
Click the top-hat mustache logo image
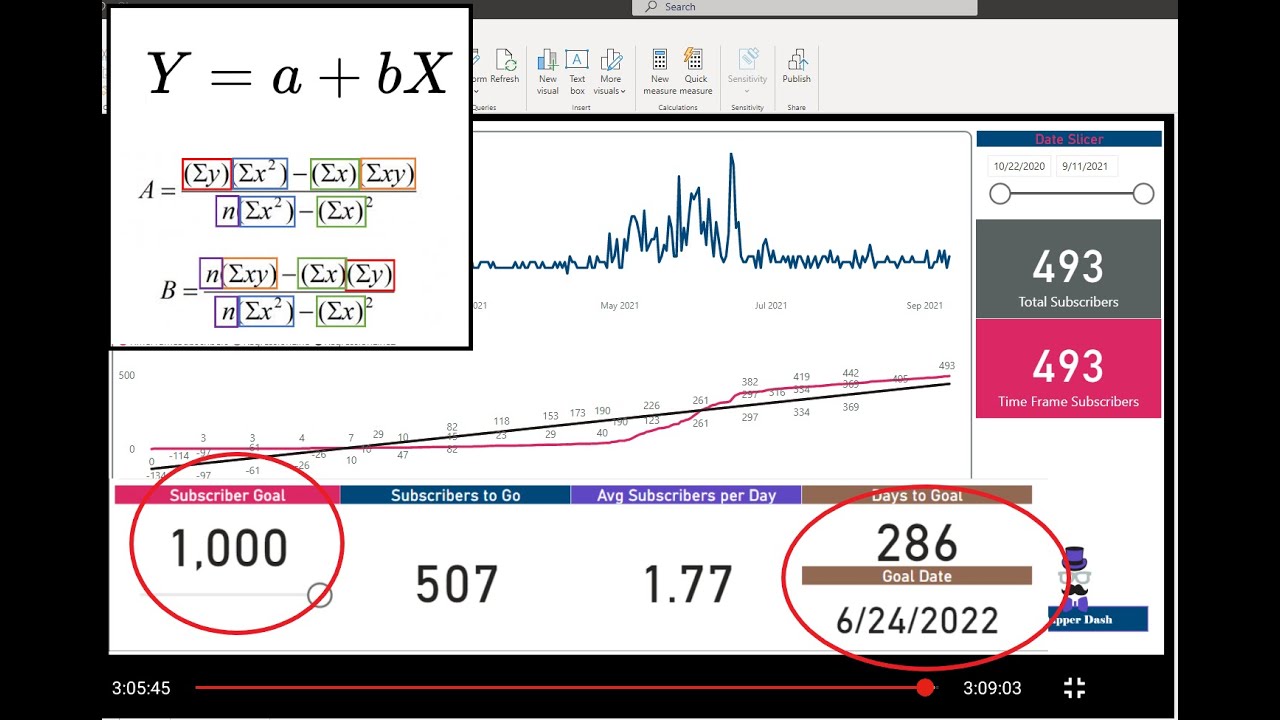tap(1075, 578)
